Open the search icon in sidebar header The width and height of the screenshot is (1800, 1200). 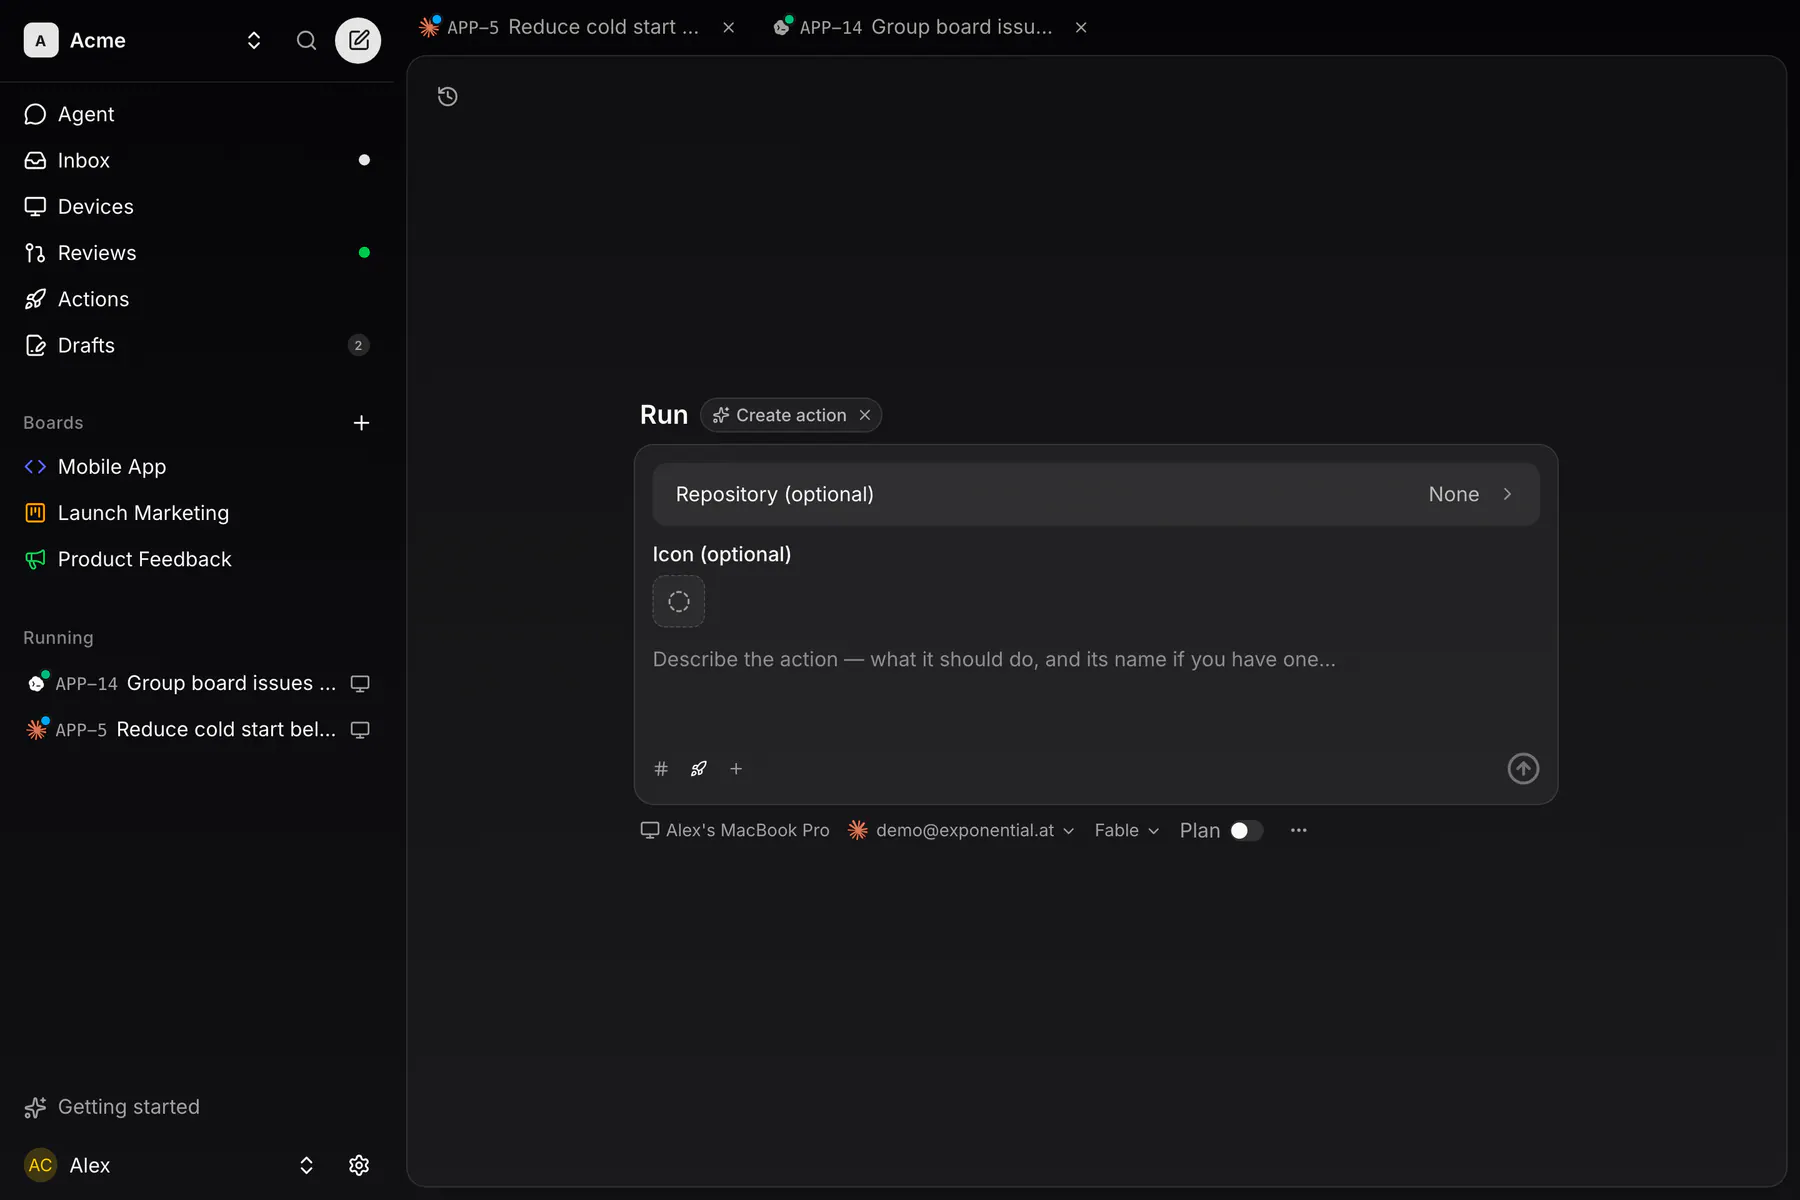[x=306, y=40]
